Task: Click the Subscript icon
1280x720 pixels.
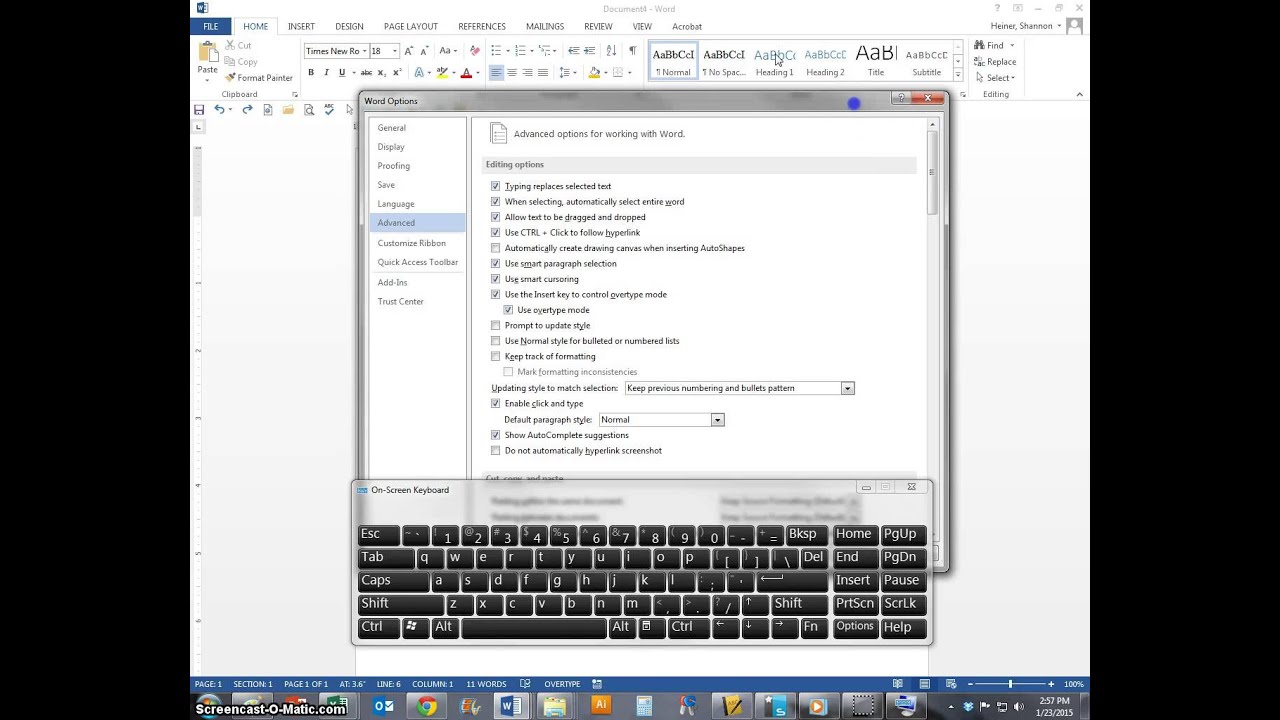Action: 383,72
